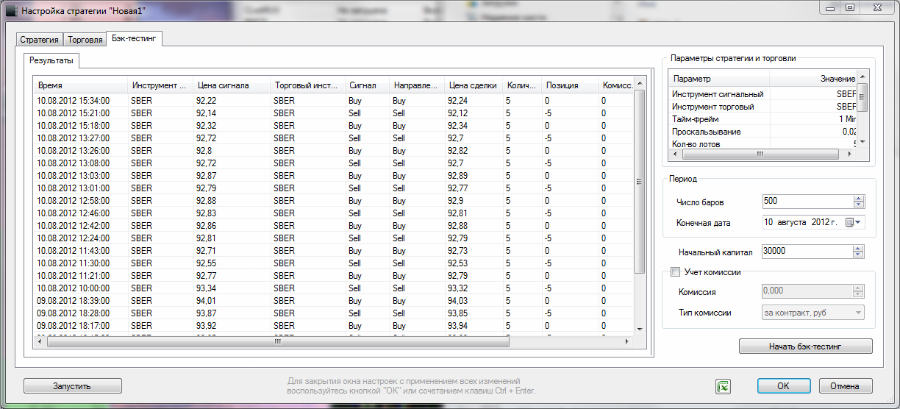Click the Цена сигнала column header

click(x=232, y=85)
